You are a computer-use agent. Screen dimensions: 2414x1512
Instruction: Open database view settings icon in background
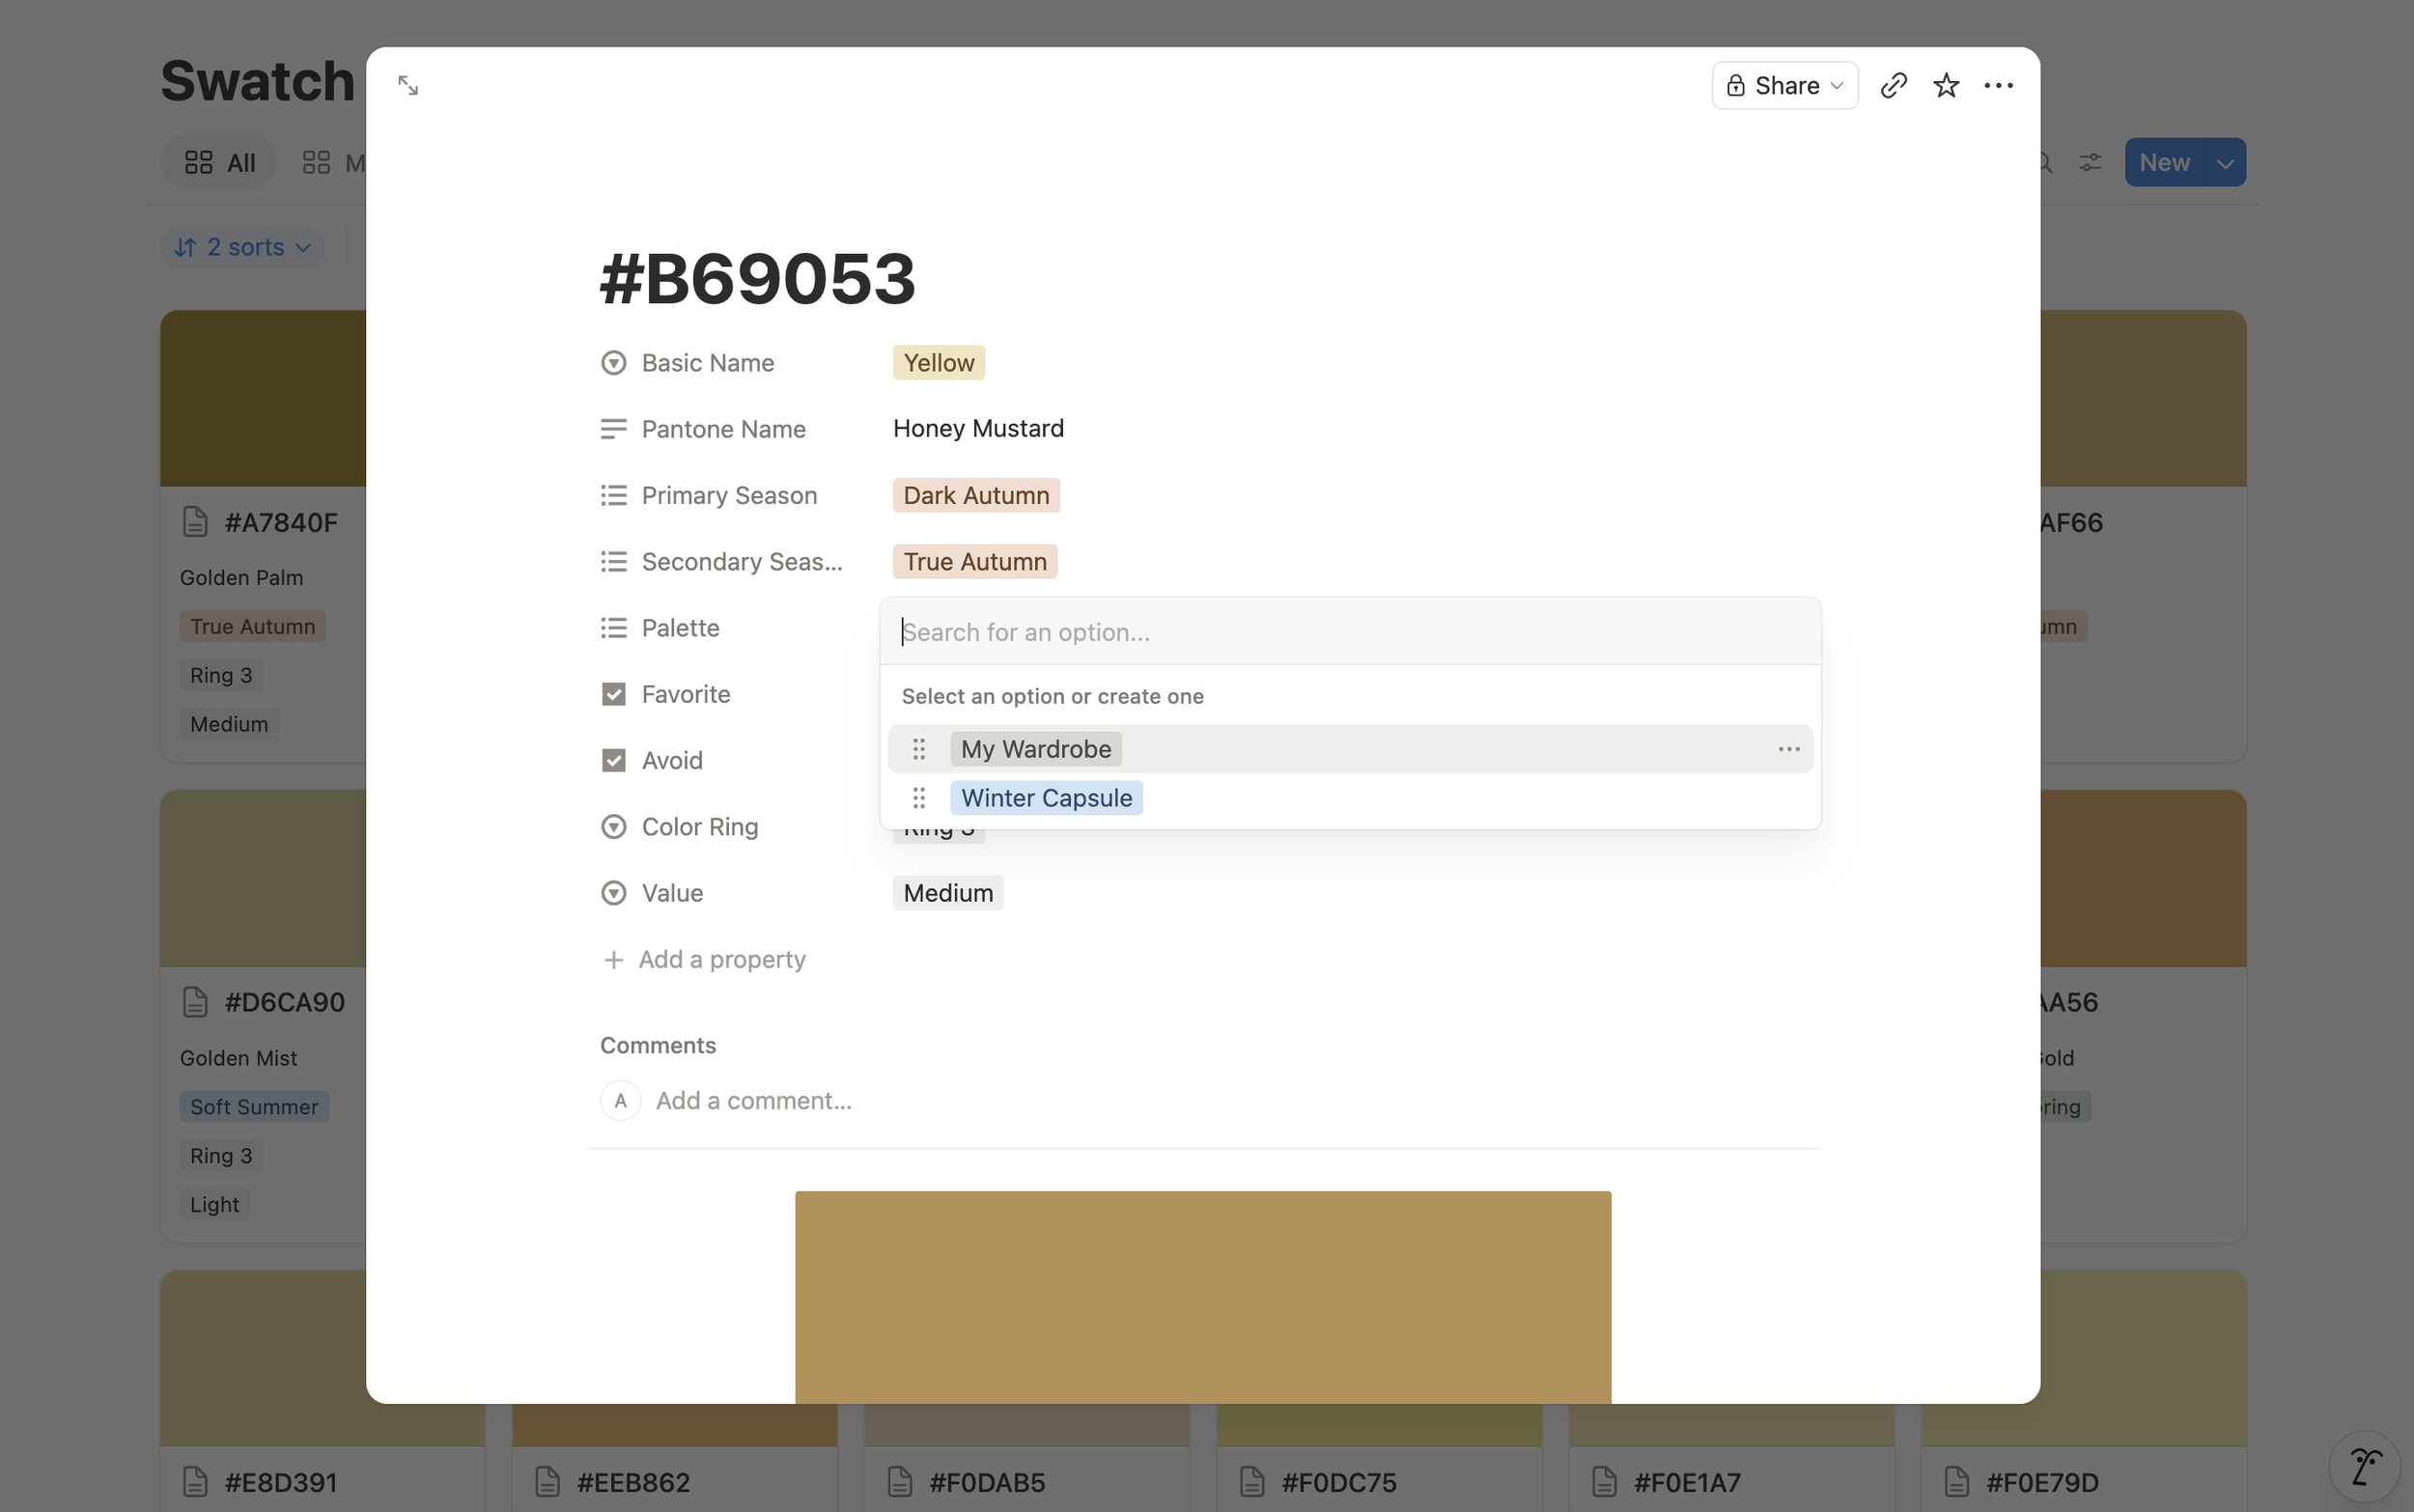[2090, 162]
